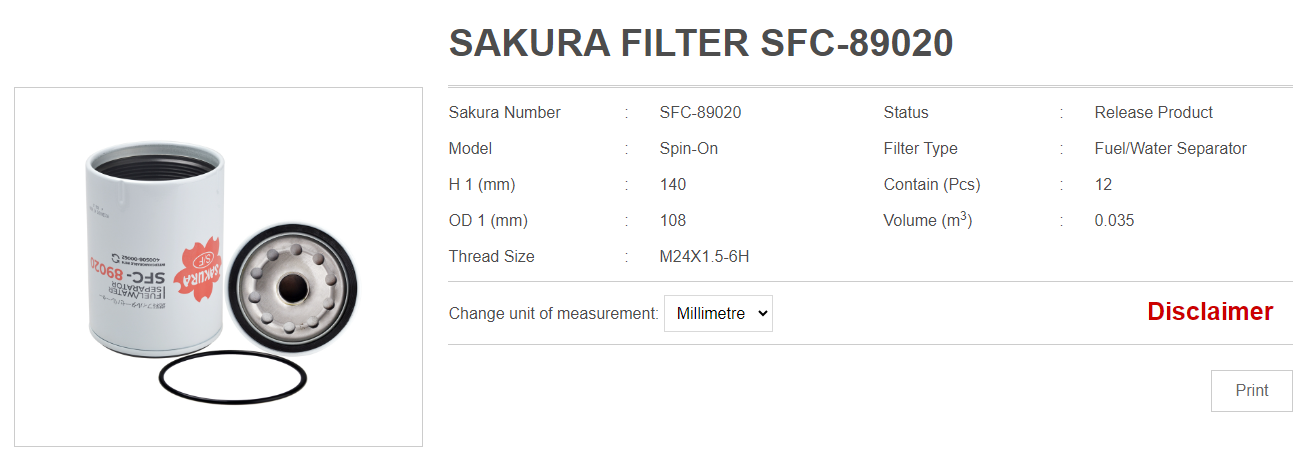The width and height of the screenshot is (1297, 455).
Task: Click the SFC-89020 filter product image
Action: (218, 267)
